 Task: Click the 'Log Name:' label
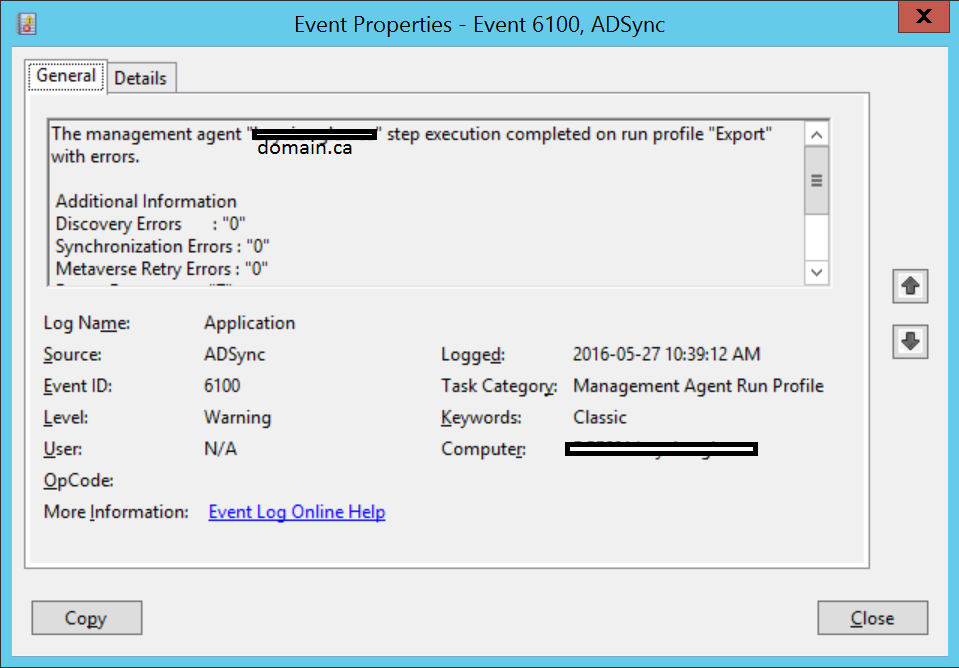pos(87,323)
